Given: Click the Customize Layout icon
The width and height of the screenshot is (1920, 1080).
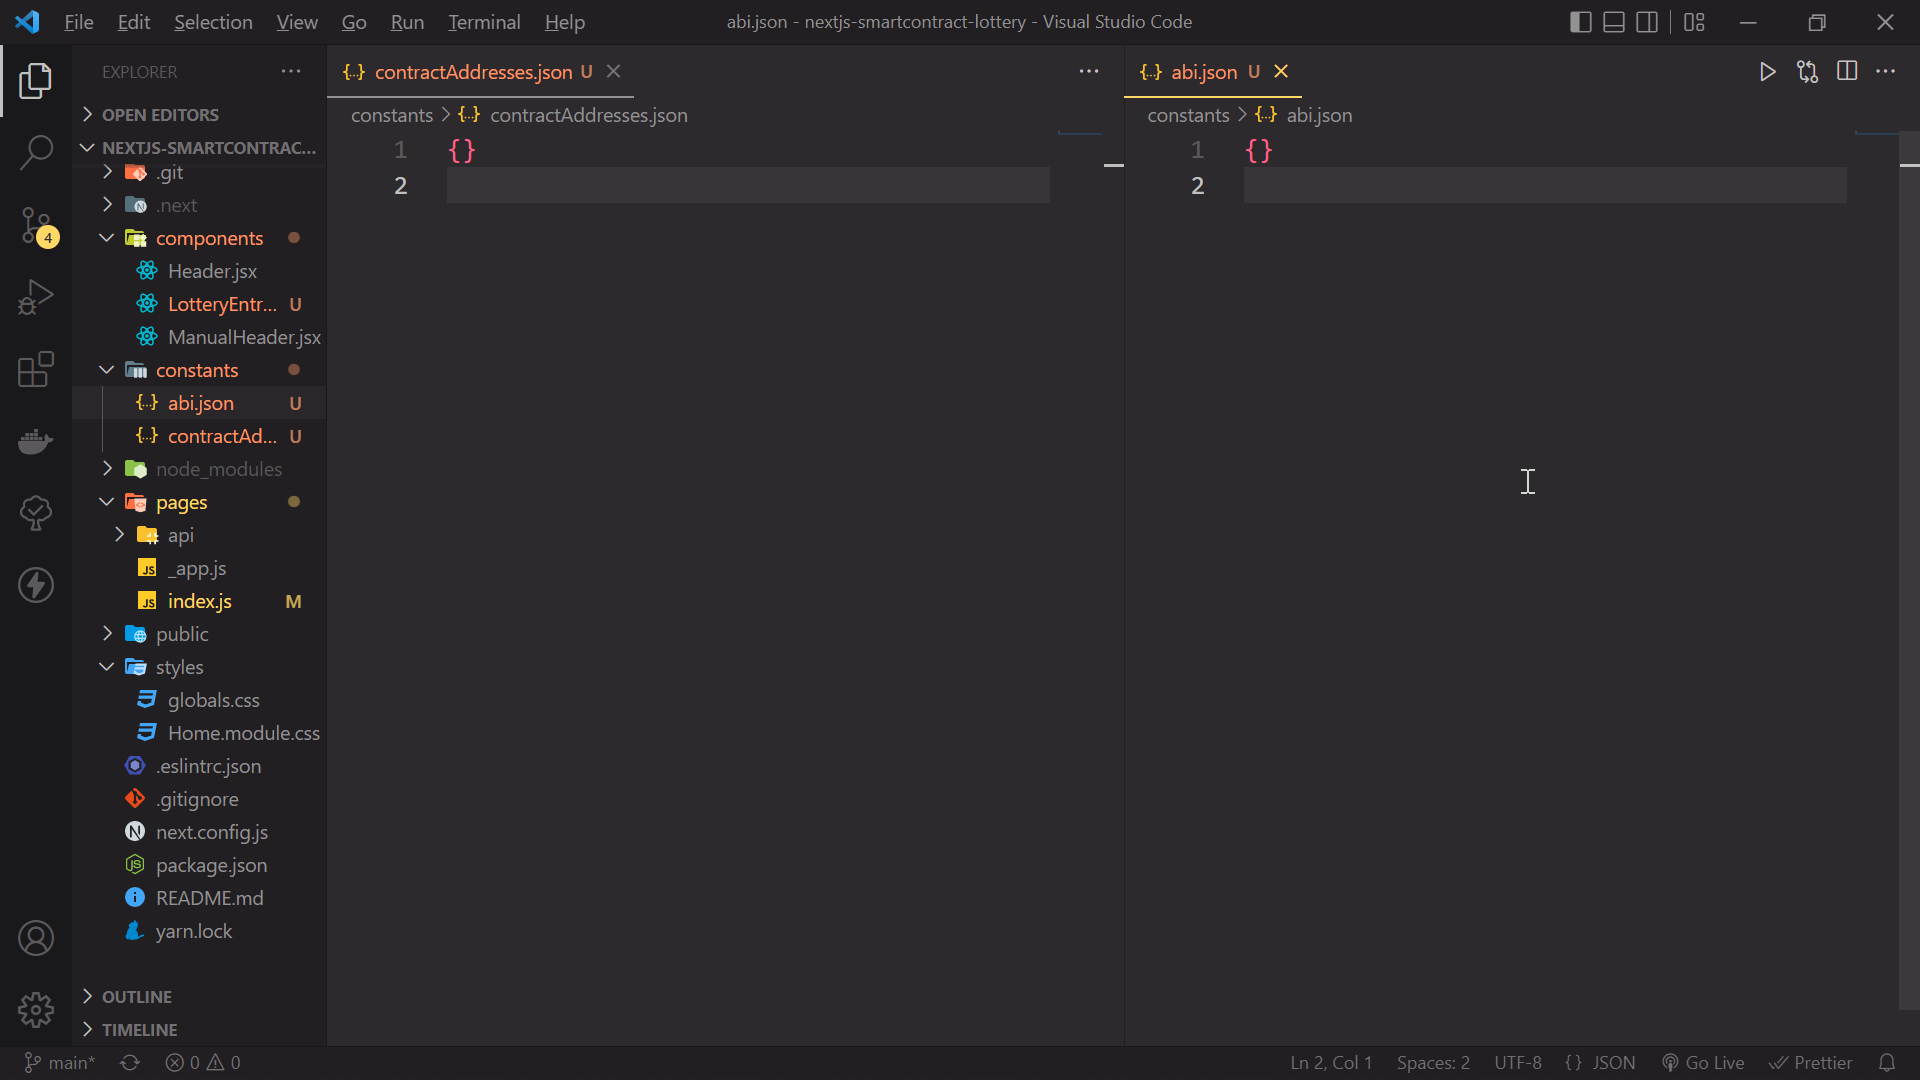Looking at the screenshot, I should click(1694, 22).
